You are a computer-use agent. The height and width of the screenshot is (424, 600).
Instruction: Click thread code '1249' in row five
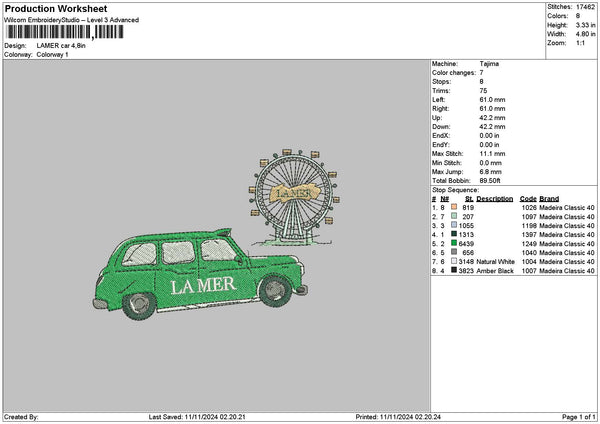(529, 244)
